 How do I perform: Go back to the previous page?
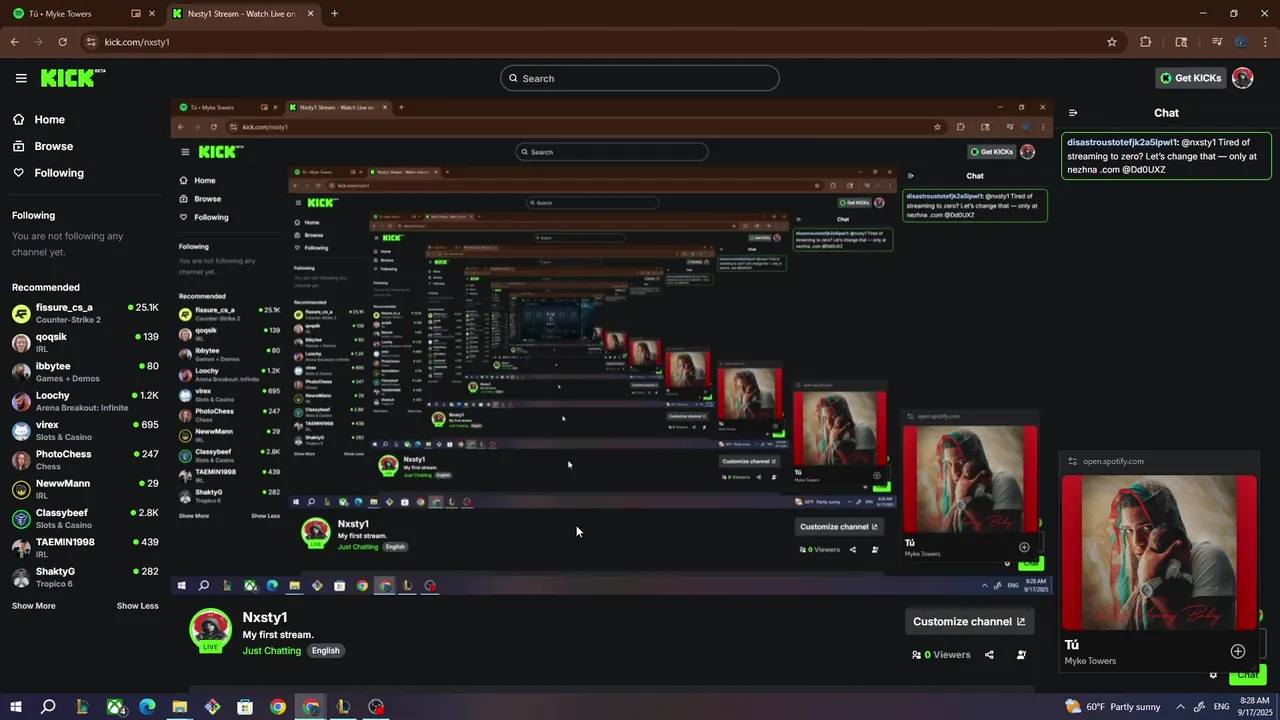pyautogui.click(x=15, y=42)
